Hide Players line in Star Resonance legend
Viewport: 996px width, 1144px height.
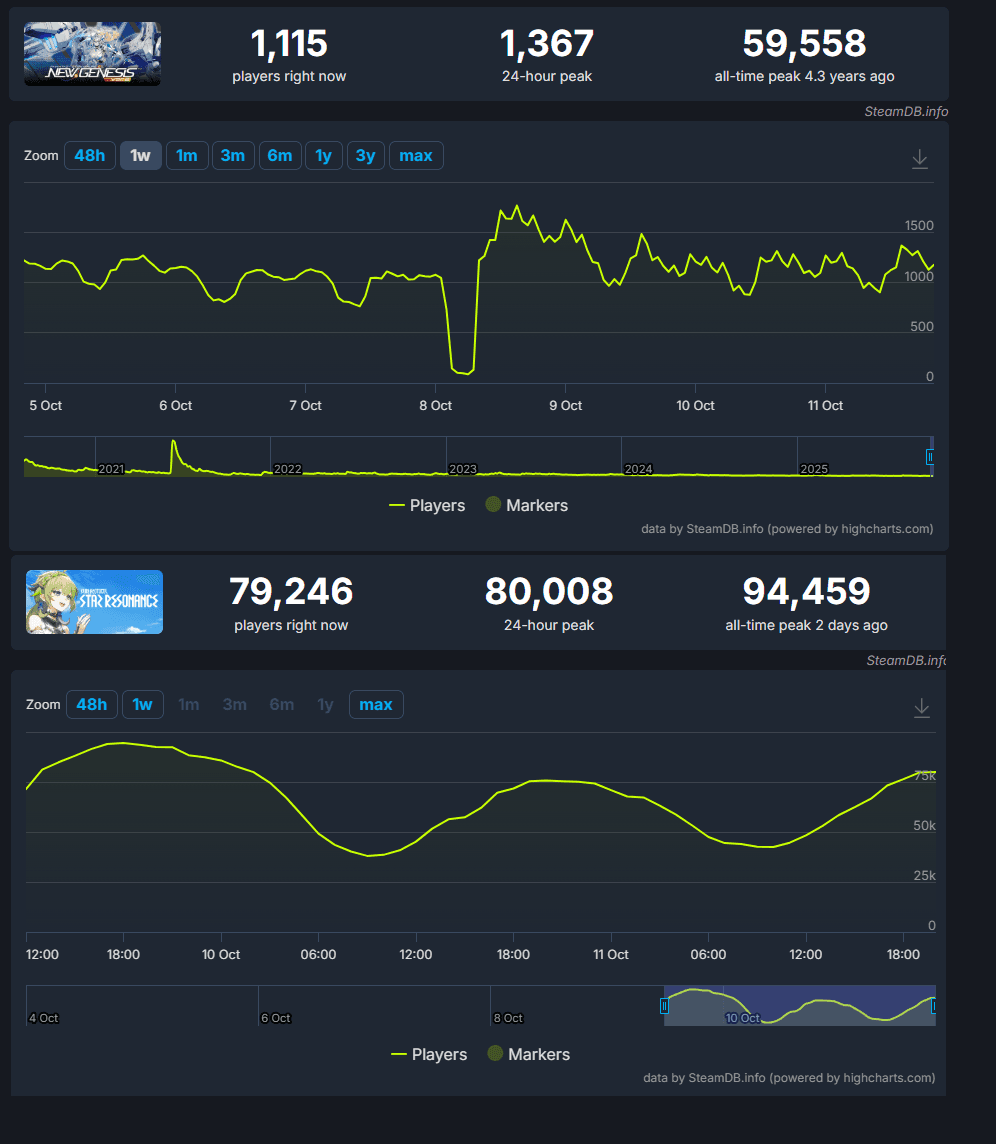pyautogui.click(x=429, y=1054)
